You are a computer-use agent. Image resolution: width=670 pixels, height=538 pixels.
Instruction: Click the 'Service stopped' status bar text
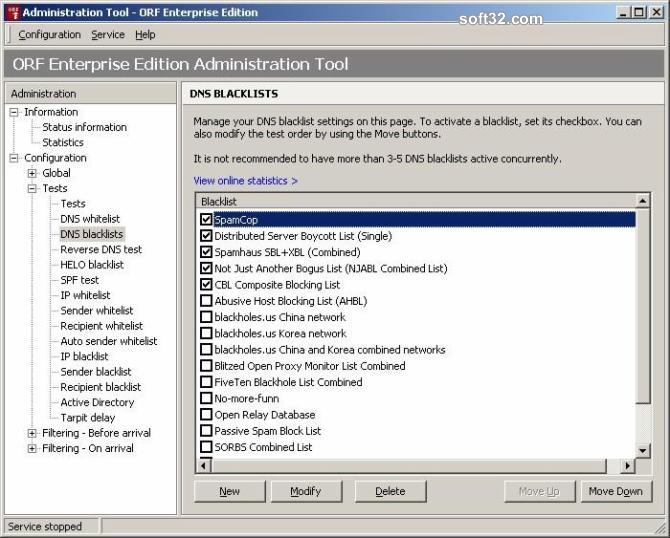[45, 526]
